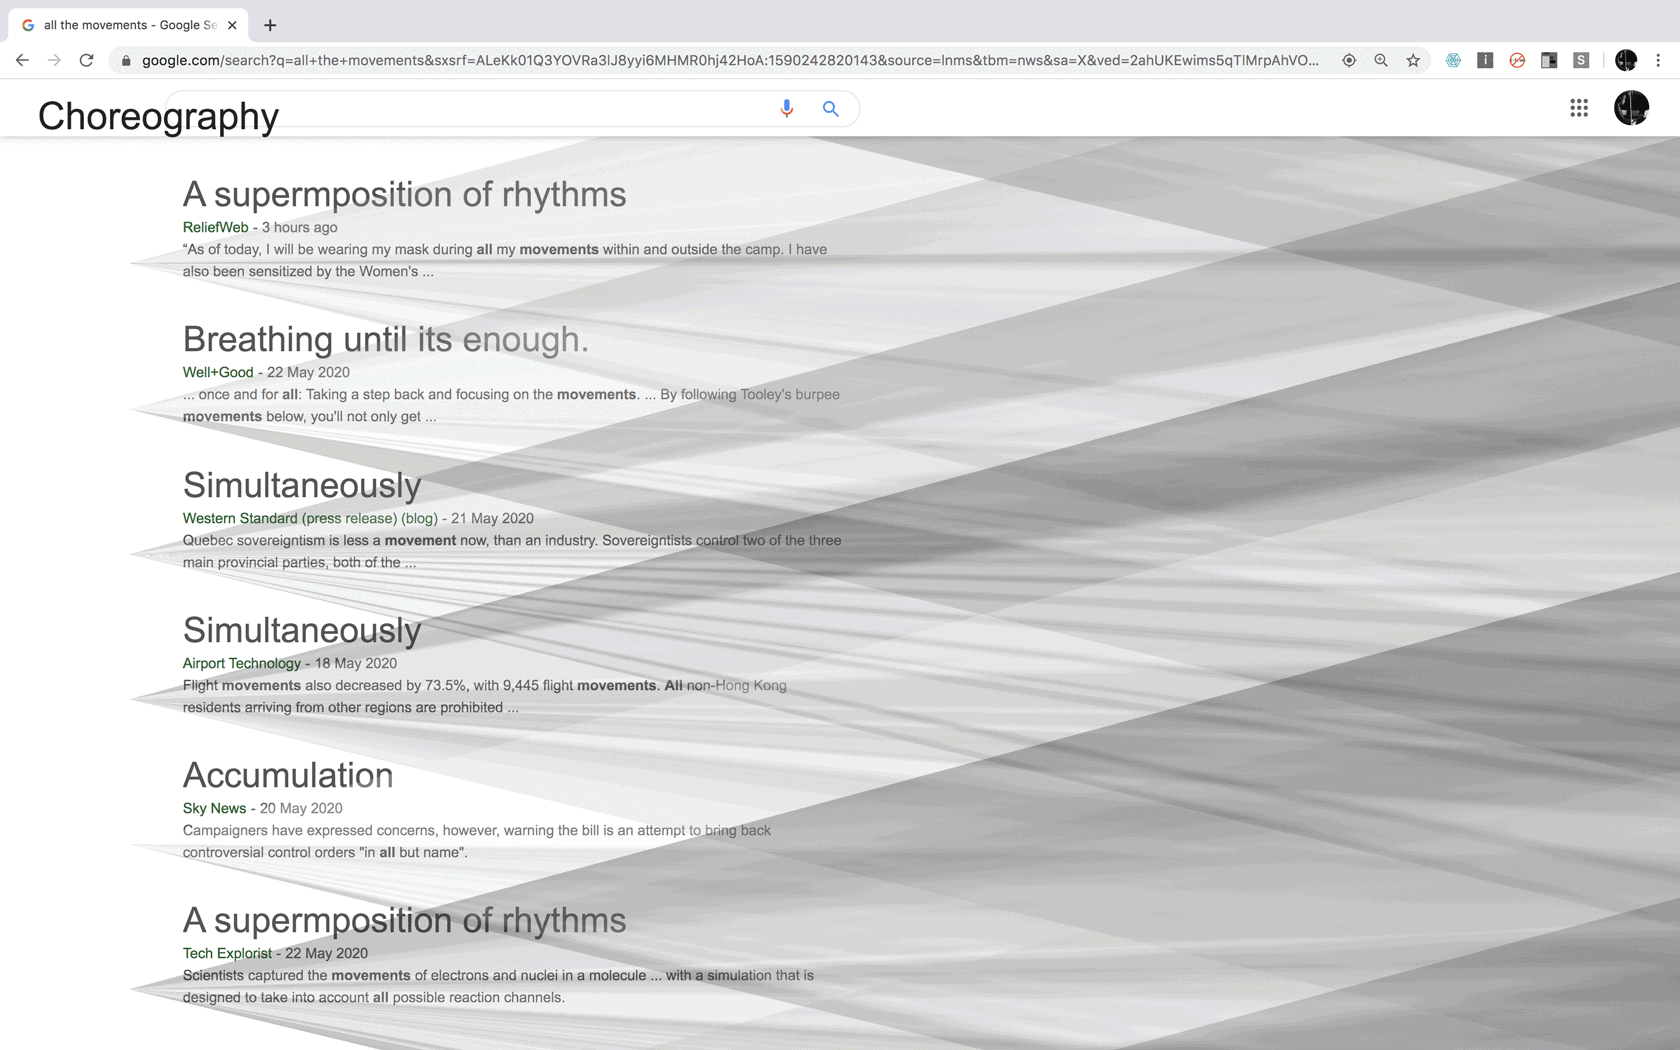Open the Google apps grid
The image size is (1680, 1050).
point(1579,108)
